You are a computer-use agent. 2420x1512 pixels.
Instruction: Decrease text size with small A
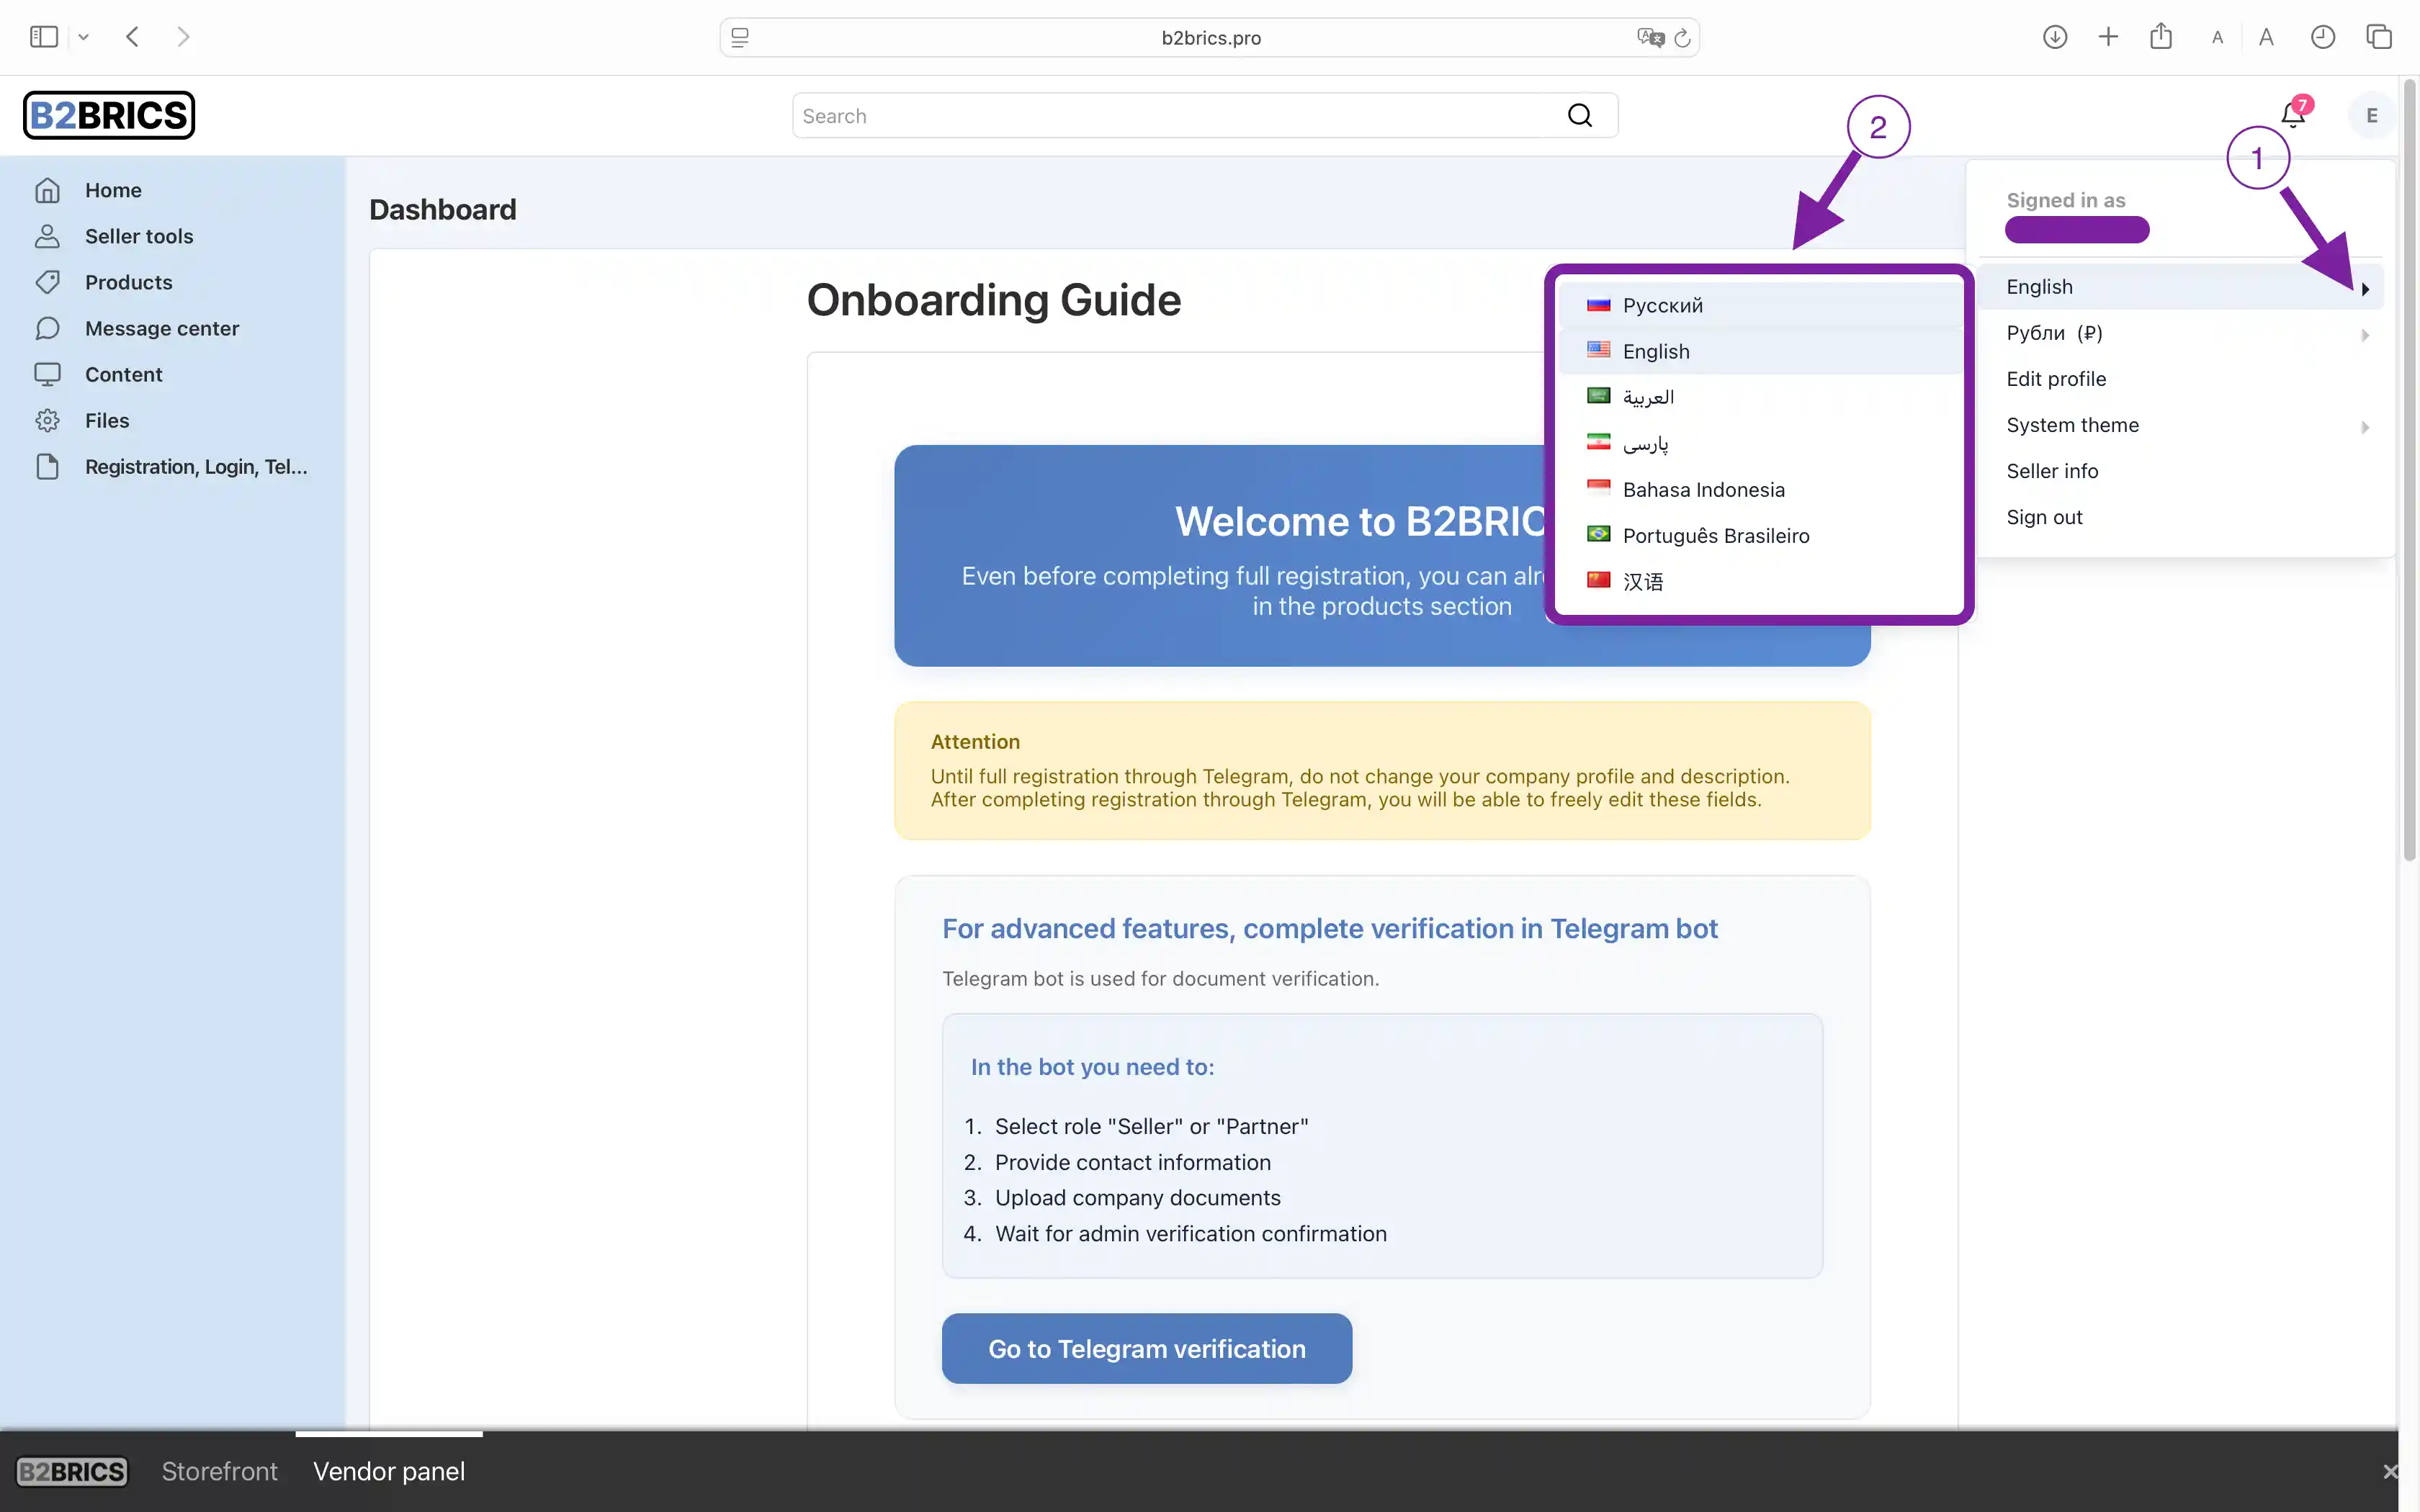2217,38
